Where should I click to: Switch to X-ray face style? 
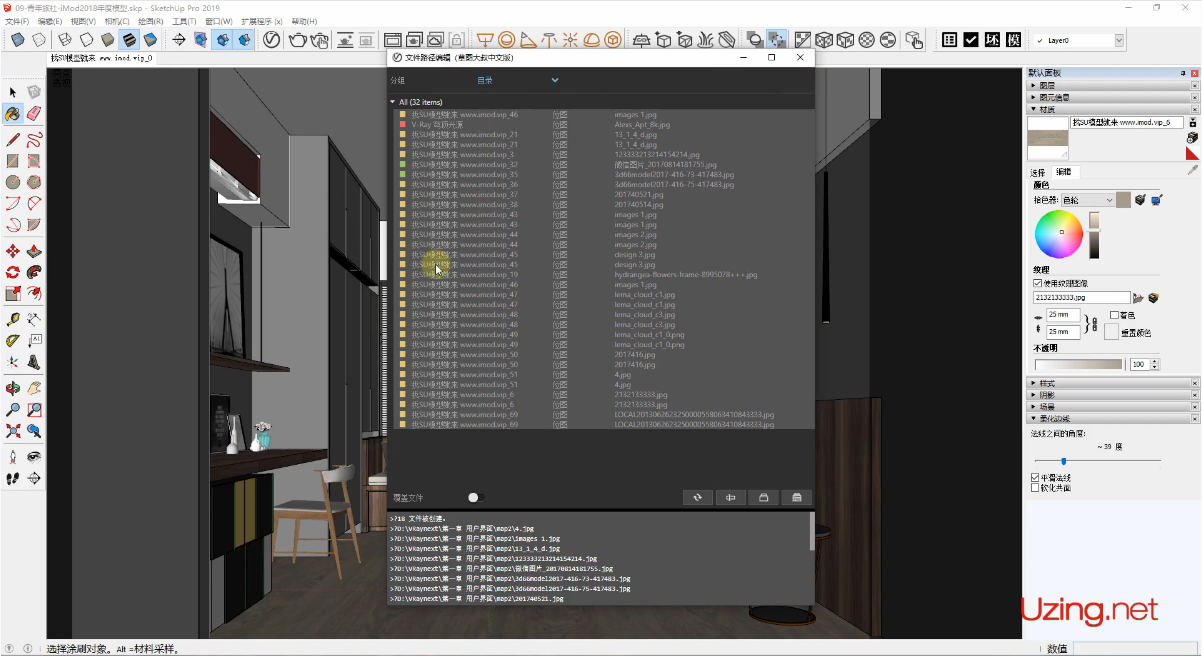tap(18, 40)
